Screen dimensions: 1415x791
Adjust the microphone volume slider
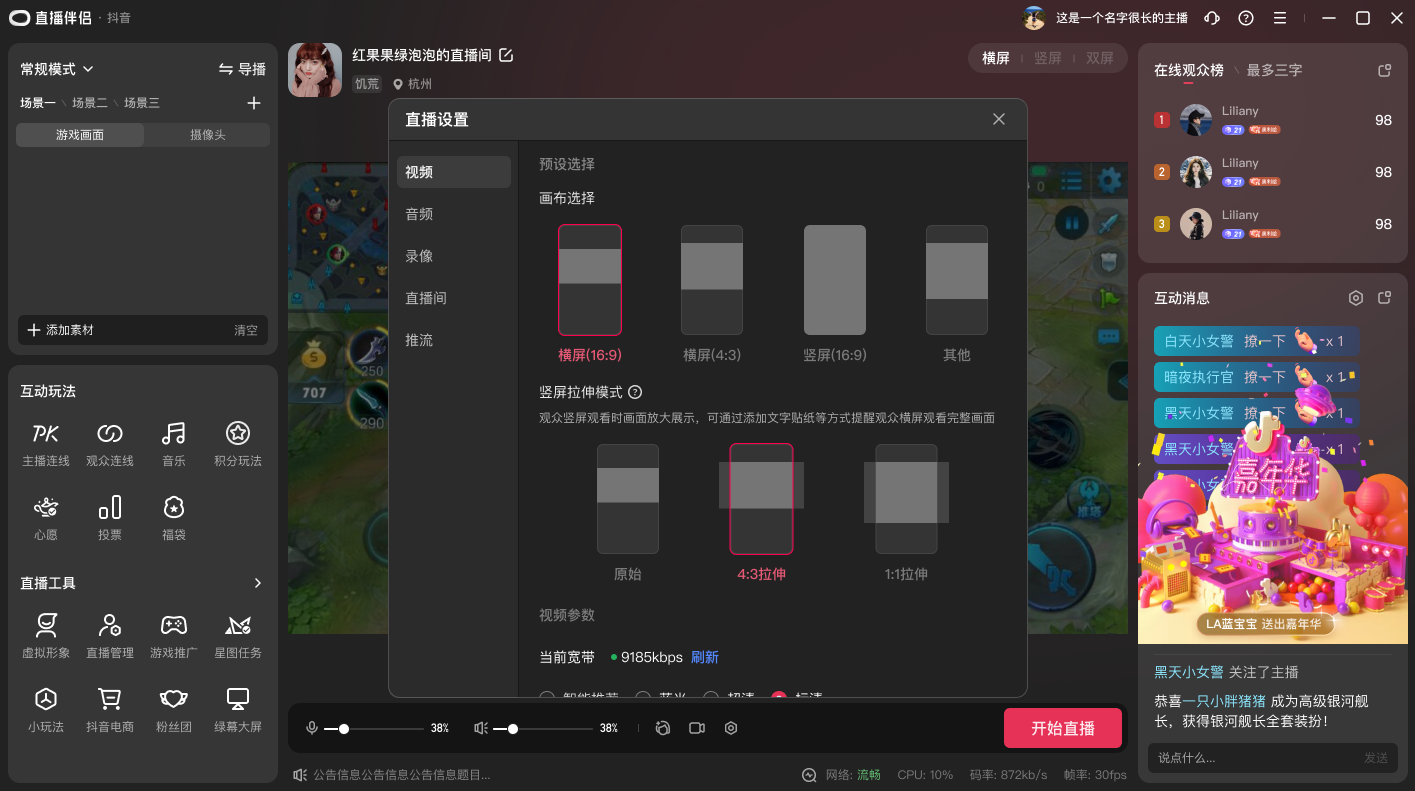374,729
